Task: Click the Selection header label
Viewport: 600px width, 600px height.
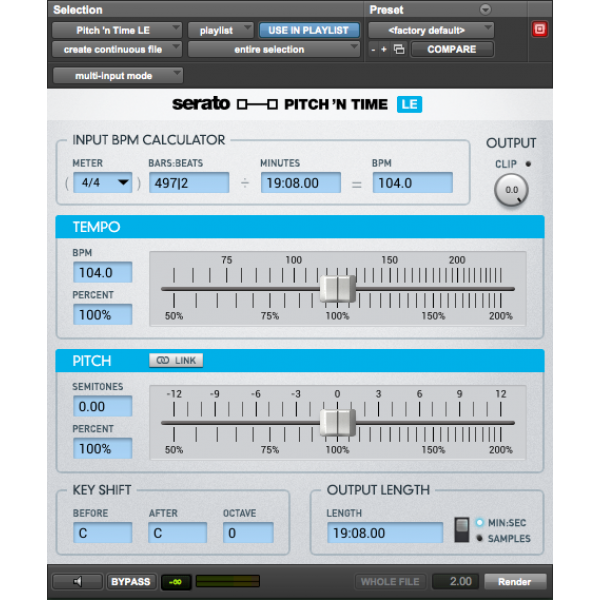Action: 78,10
